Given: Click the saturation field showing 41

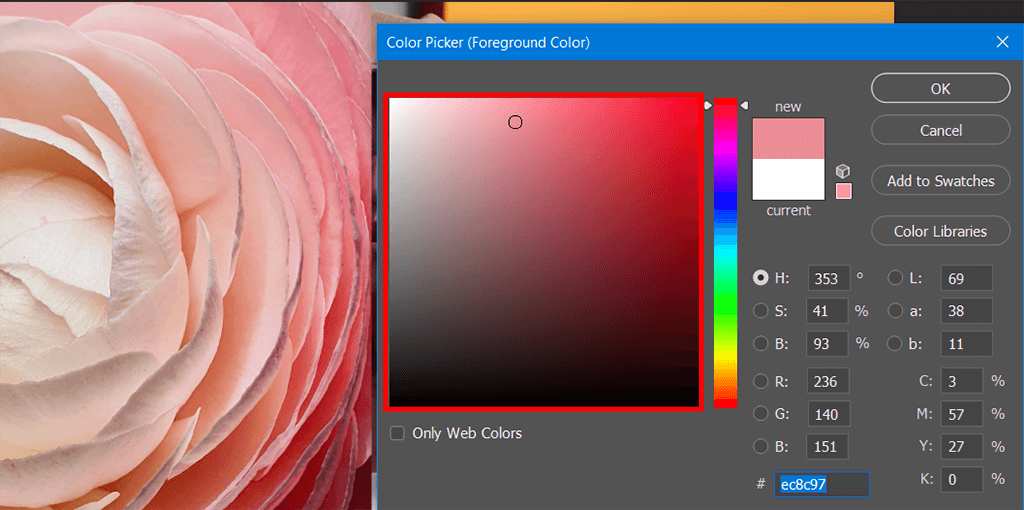Looking at the screenshot, I should [827, 311].
